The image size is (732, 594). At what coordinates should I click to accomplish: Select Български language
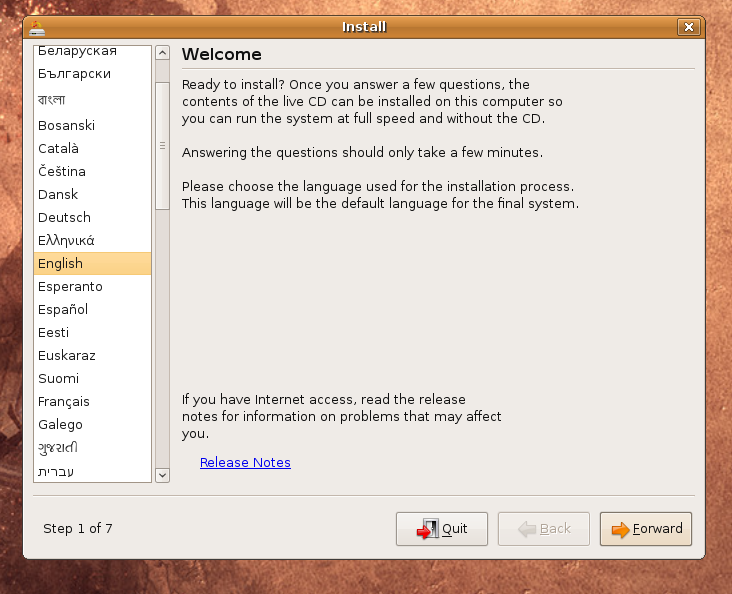tap(92, 74)
